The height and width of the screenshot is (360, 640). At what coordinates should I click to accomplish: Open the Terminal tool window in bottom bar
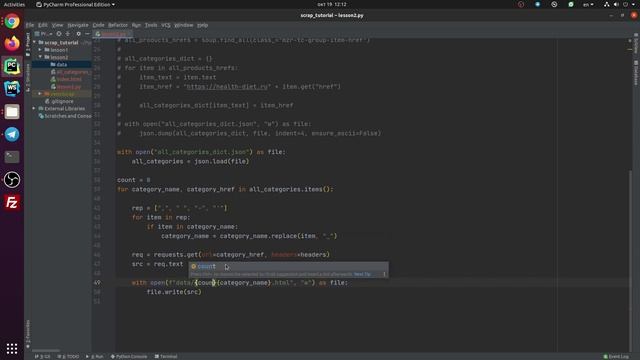(x=166, y=356)
